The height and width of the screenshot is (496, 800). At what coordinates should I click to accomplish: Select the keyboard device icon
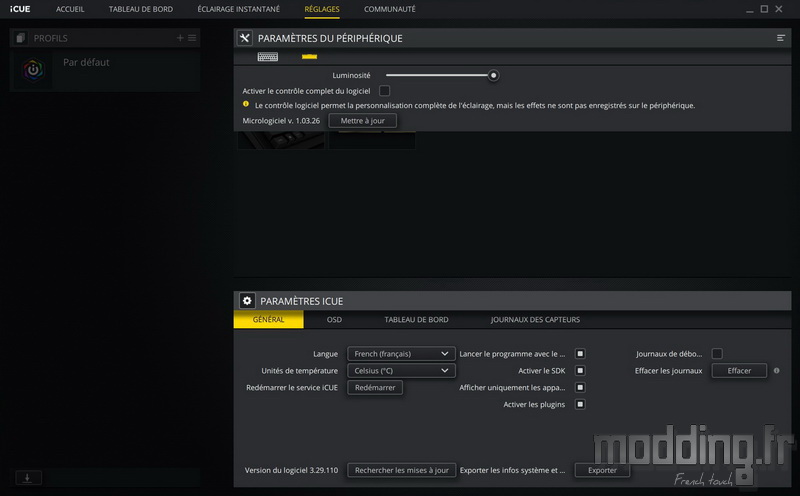[x=268, y=57]
